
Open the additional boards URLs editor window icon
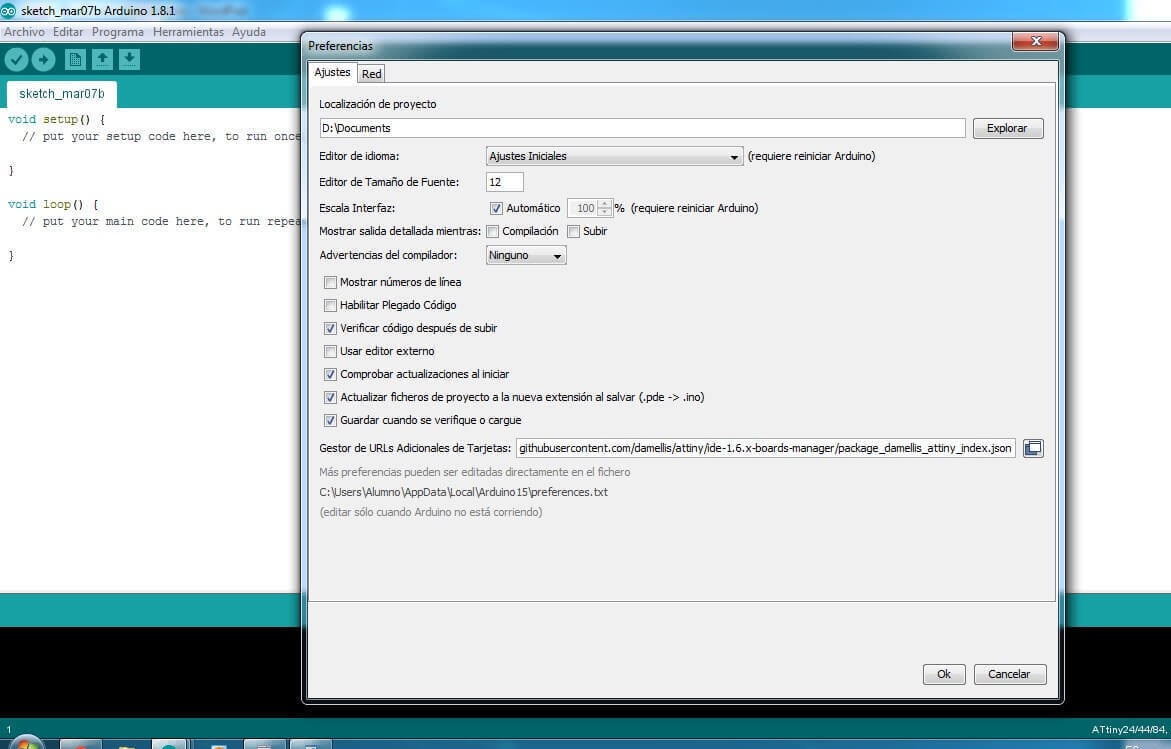click(x=1033, y=448)
